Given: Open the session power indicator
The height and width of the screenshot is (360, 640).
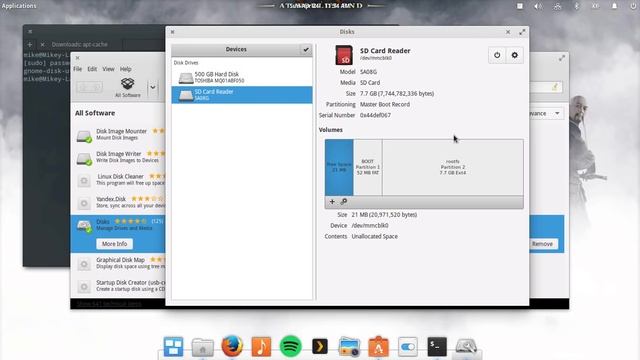Looking at the screenshot, I should pyautogui.click(x=633, y=6).
